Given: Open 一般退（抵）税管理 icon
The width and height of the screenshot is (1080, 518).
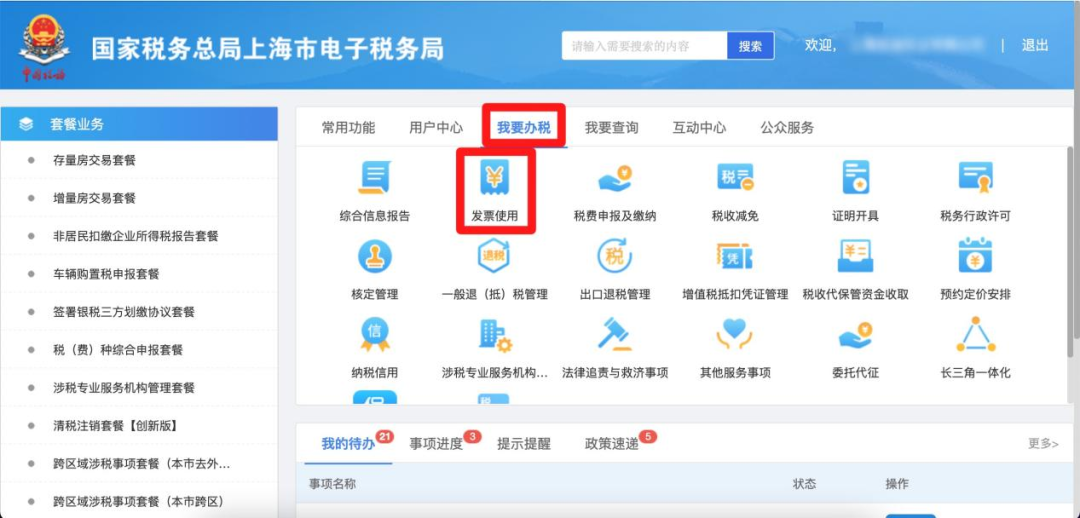Looking at the screenshot, I should 495,256.
